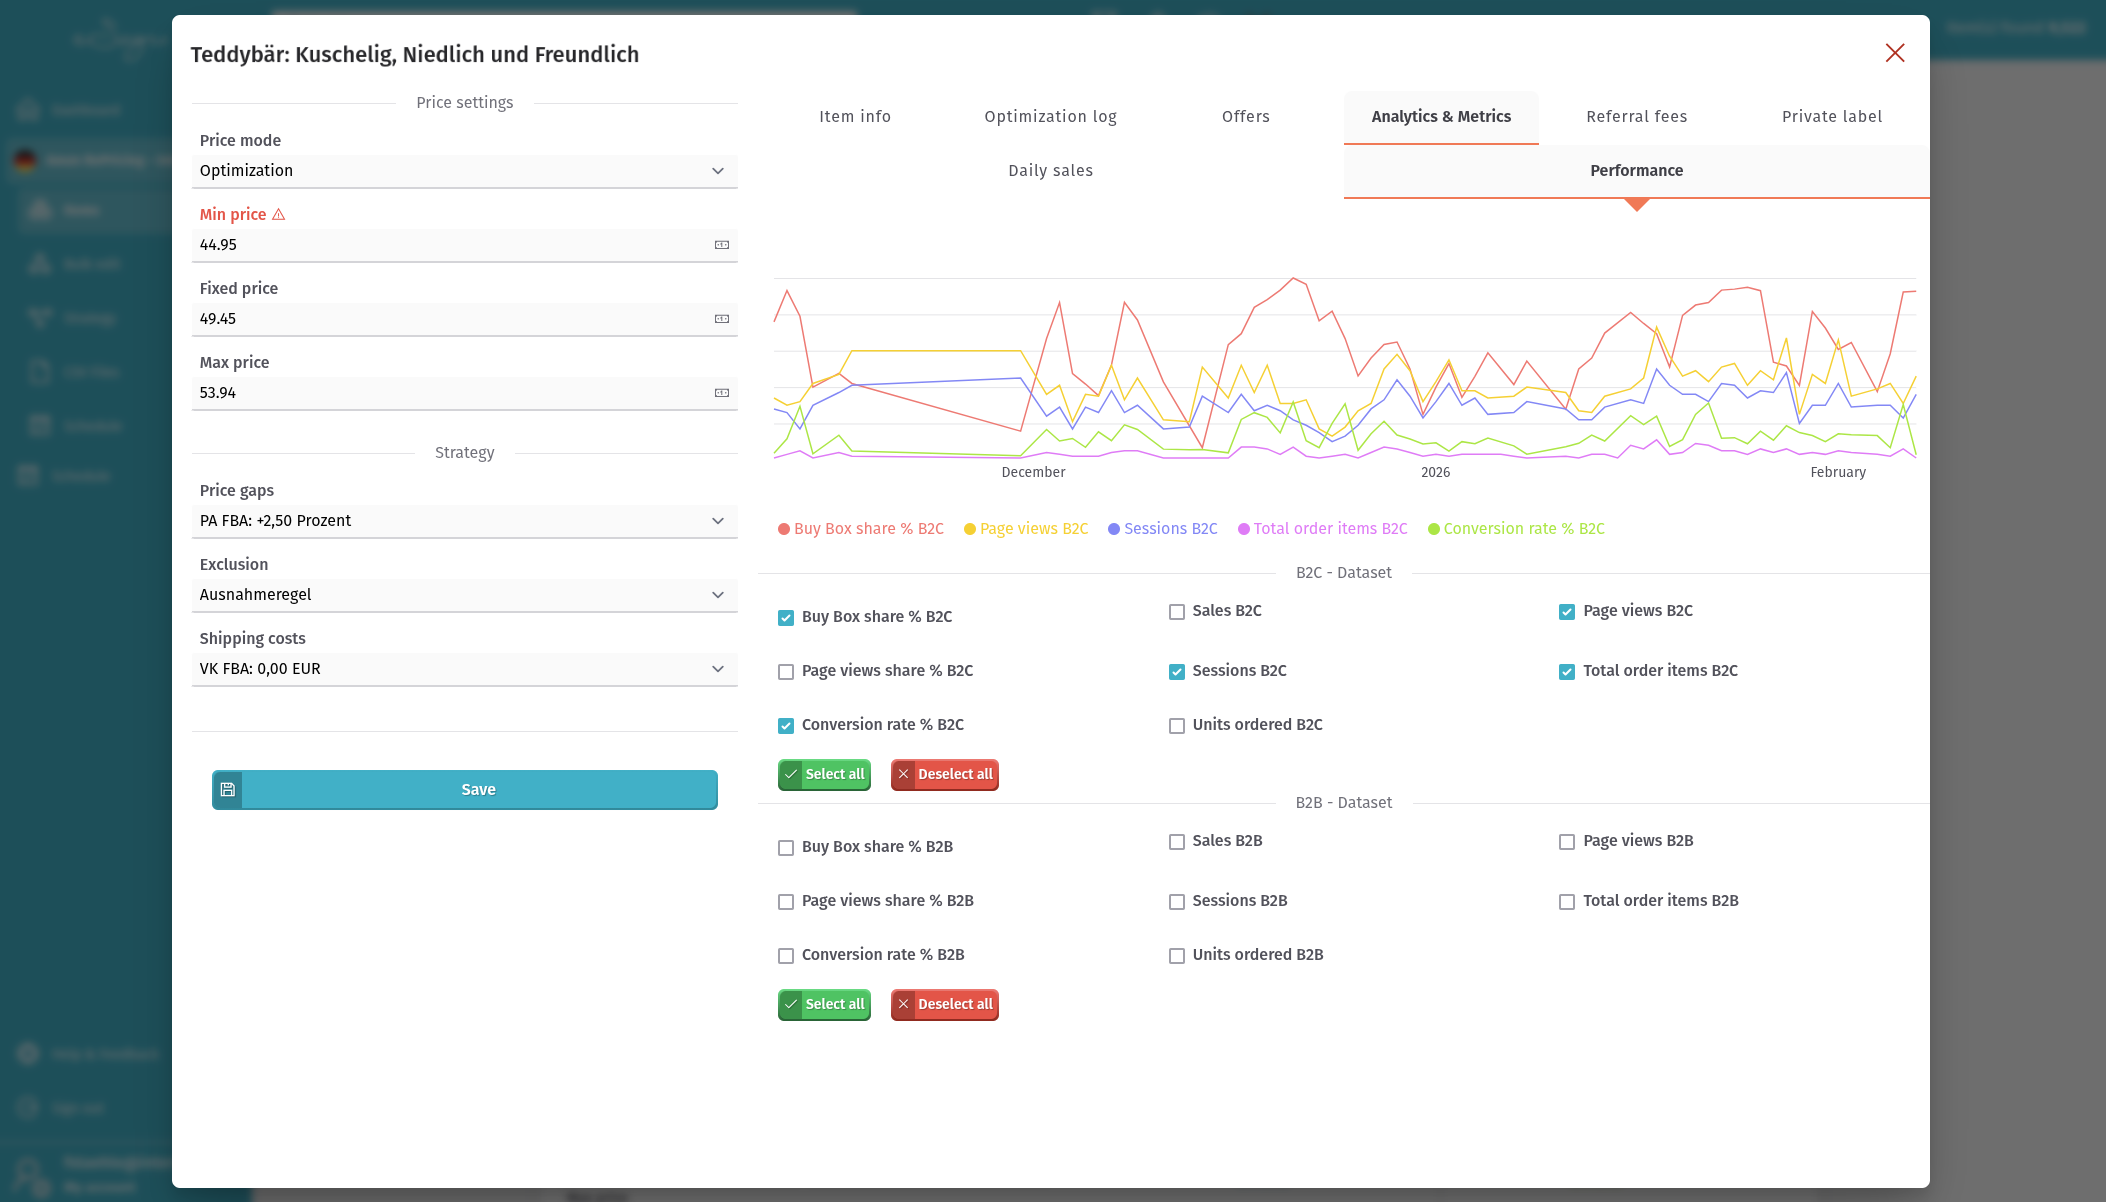Click Deselect all under B2B dataset
Viewport: 2106px width, 1202px height.
(x=944, y=1004)
